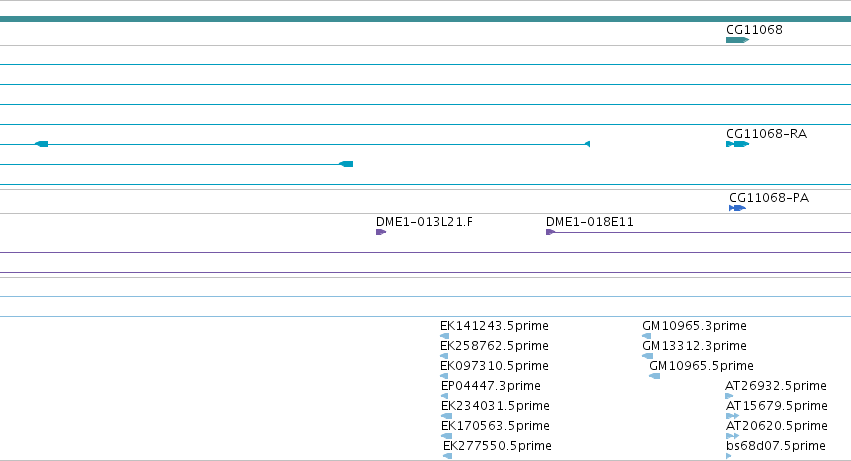Click the CG11068 gene arrow glyph

pyautogui.click(x=738, y=40)
